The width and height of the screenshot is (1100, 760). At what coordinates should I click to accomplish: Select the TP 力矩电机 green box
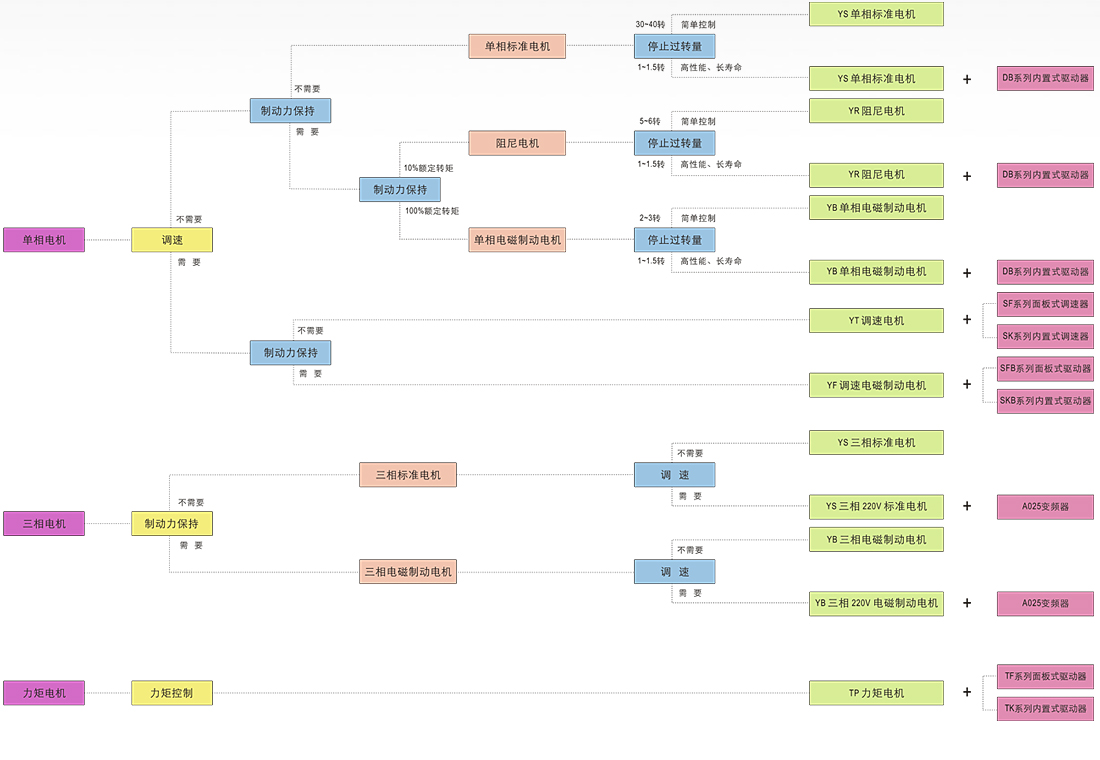point(876,693)
